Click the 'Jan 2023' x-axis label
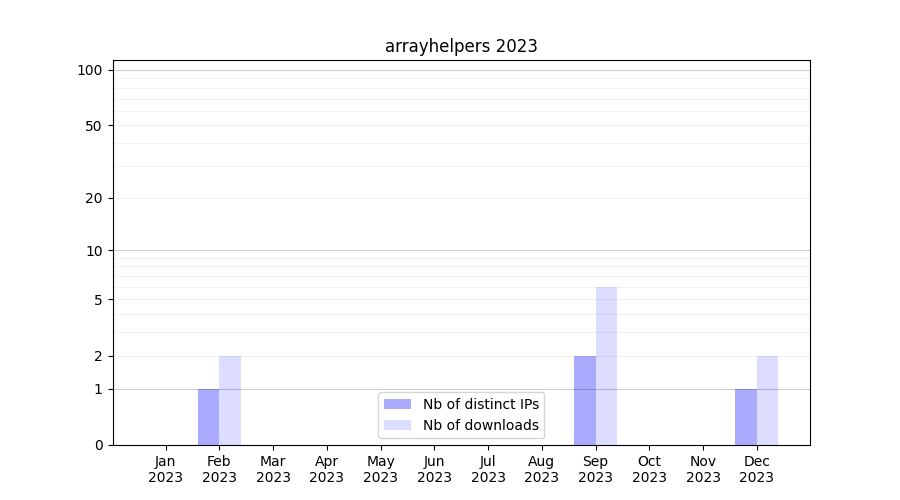900x500 pixels. [x=166, y=469]
